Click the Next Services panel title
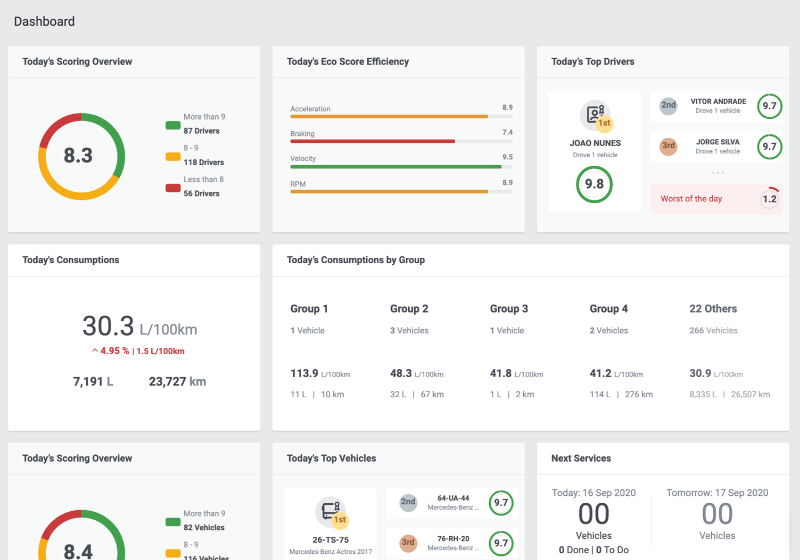Image resolution: width=800 pixels, height=560 pixels. 581,458
